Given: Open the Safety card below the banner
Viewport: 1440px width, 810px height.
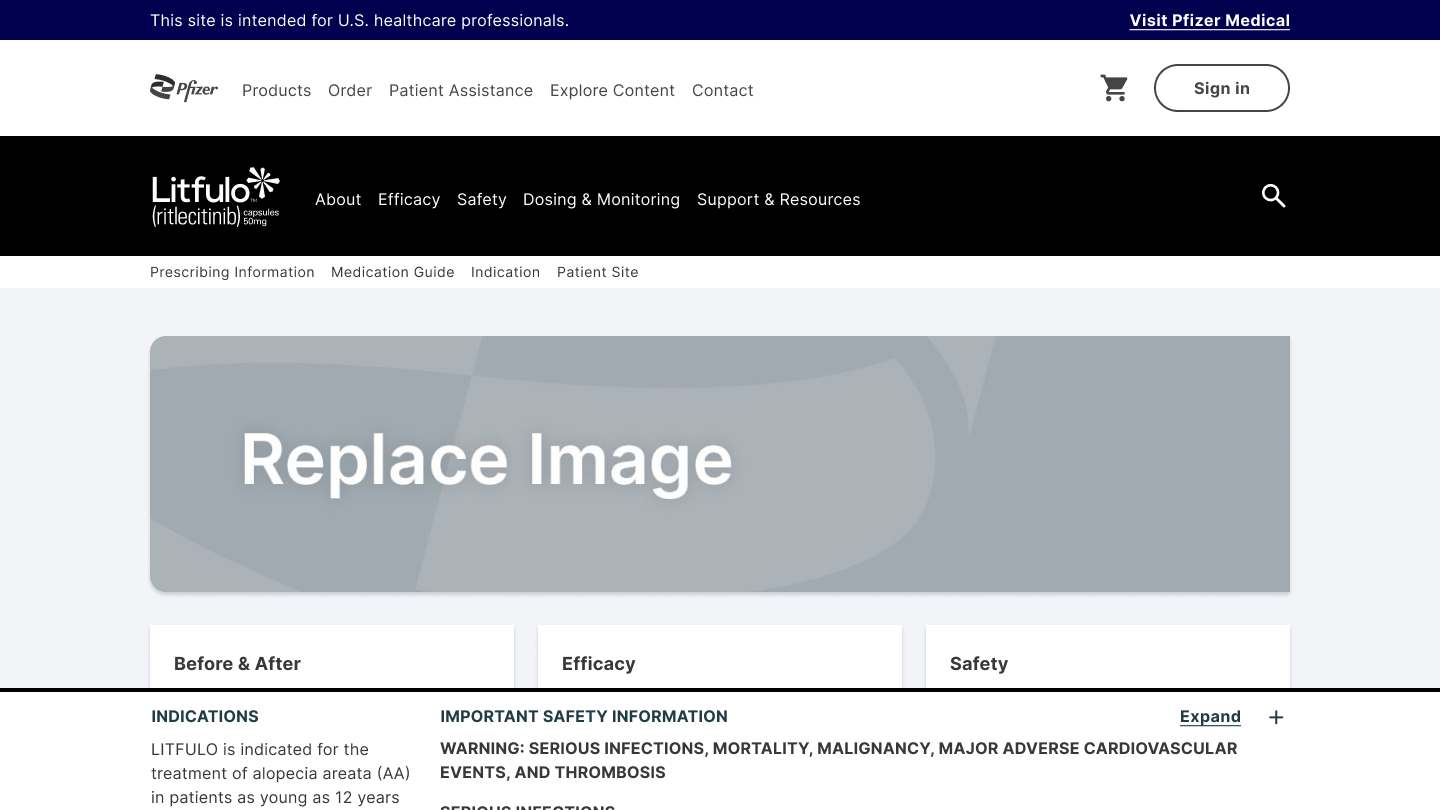Looking at the screenshot, I should 1108,657.
